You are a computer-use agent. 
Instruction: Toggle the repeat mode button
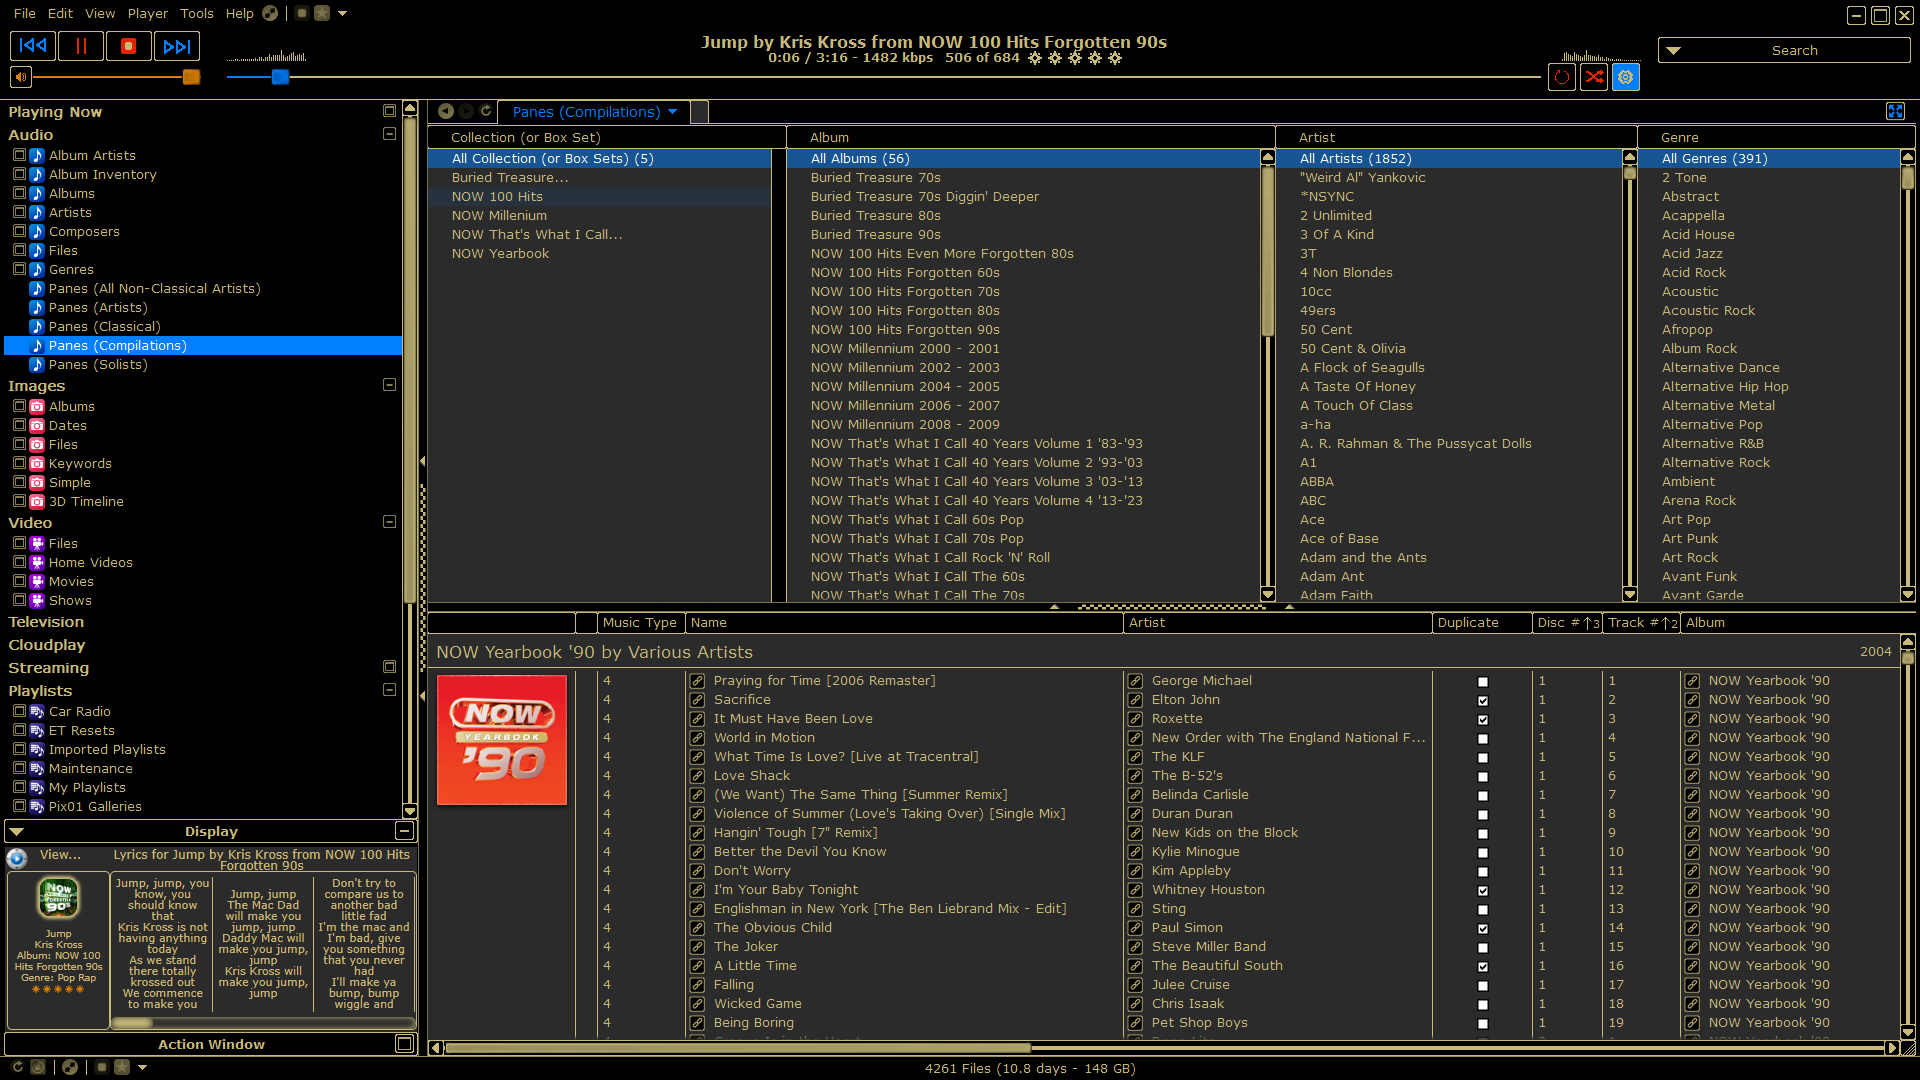(1562, 77)
